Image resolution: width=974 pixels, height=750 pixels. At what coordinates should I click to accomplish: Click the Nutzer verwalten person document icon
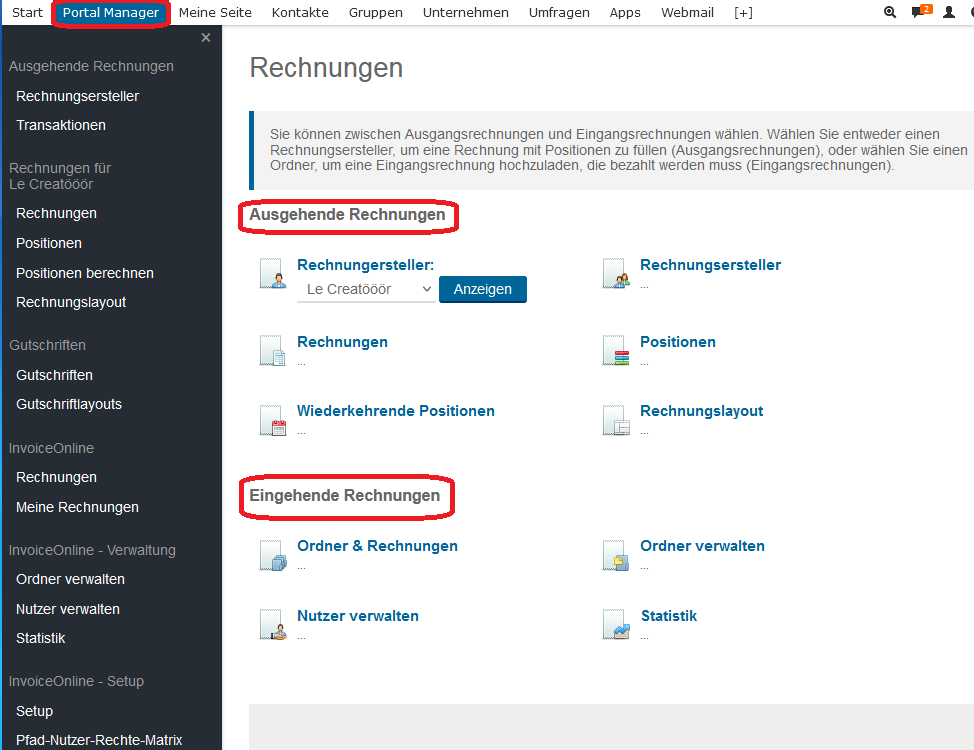pos(274,624)
